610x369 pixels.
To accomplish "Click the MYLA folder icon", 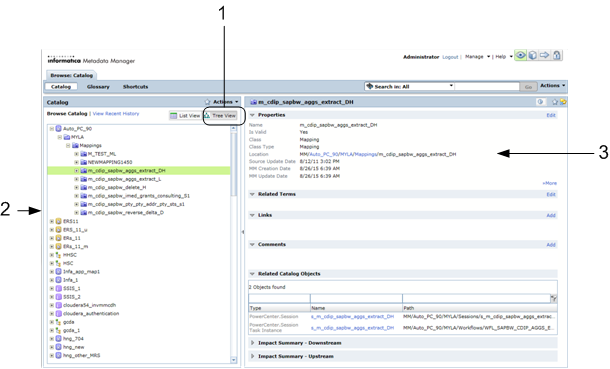I will click(x=67, y=137).
